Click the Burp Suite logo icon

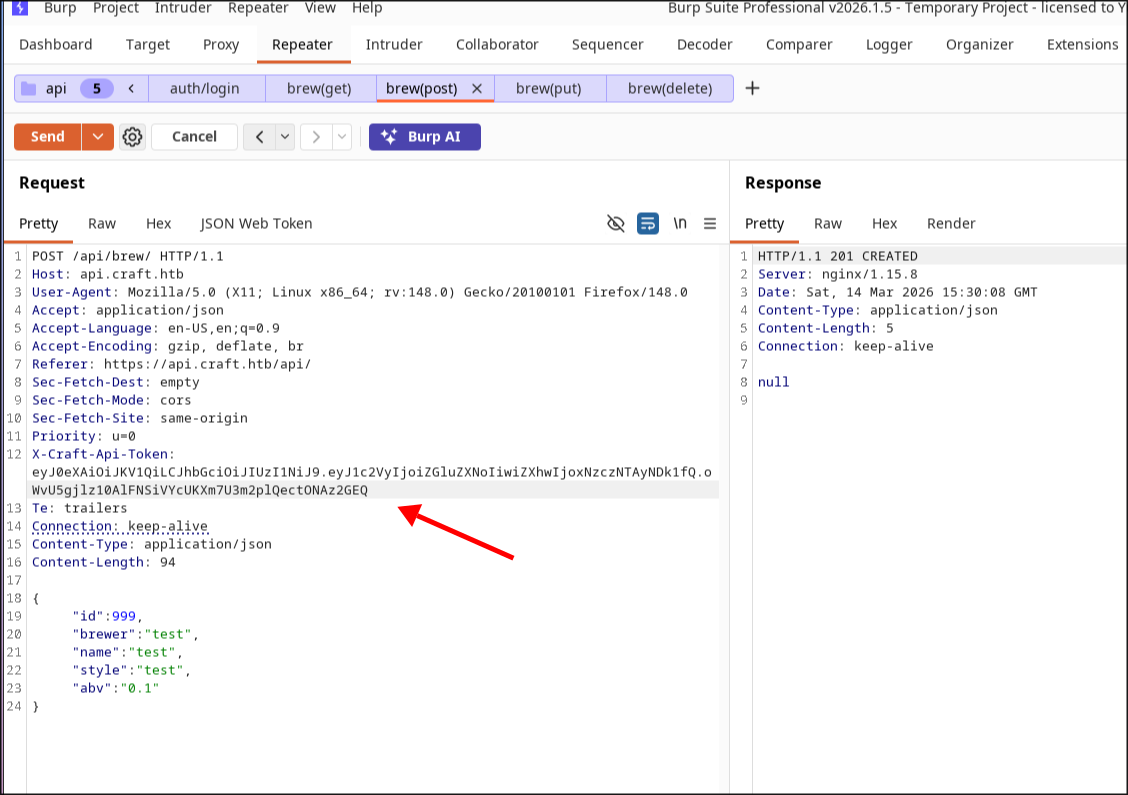tap(20, 7)
